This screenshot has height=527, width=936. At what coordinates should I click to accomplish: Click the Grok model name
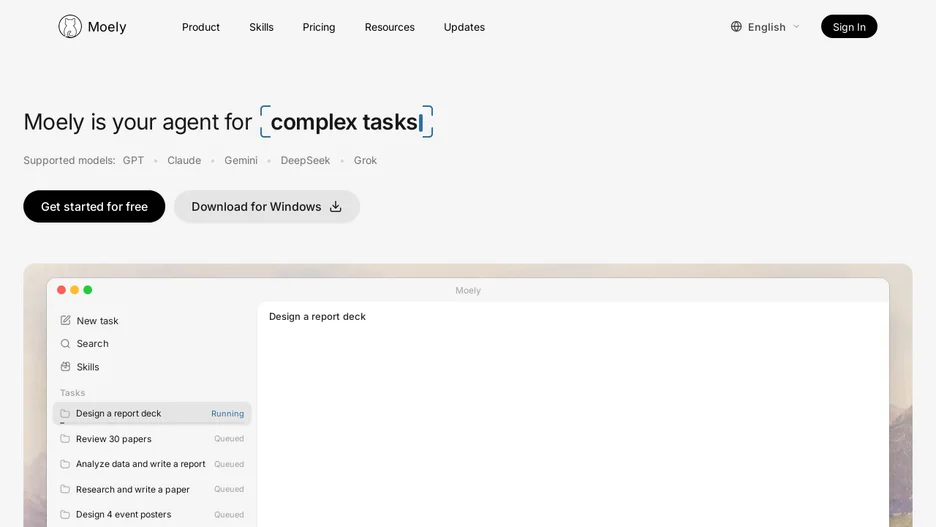click(365, 161)
